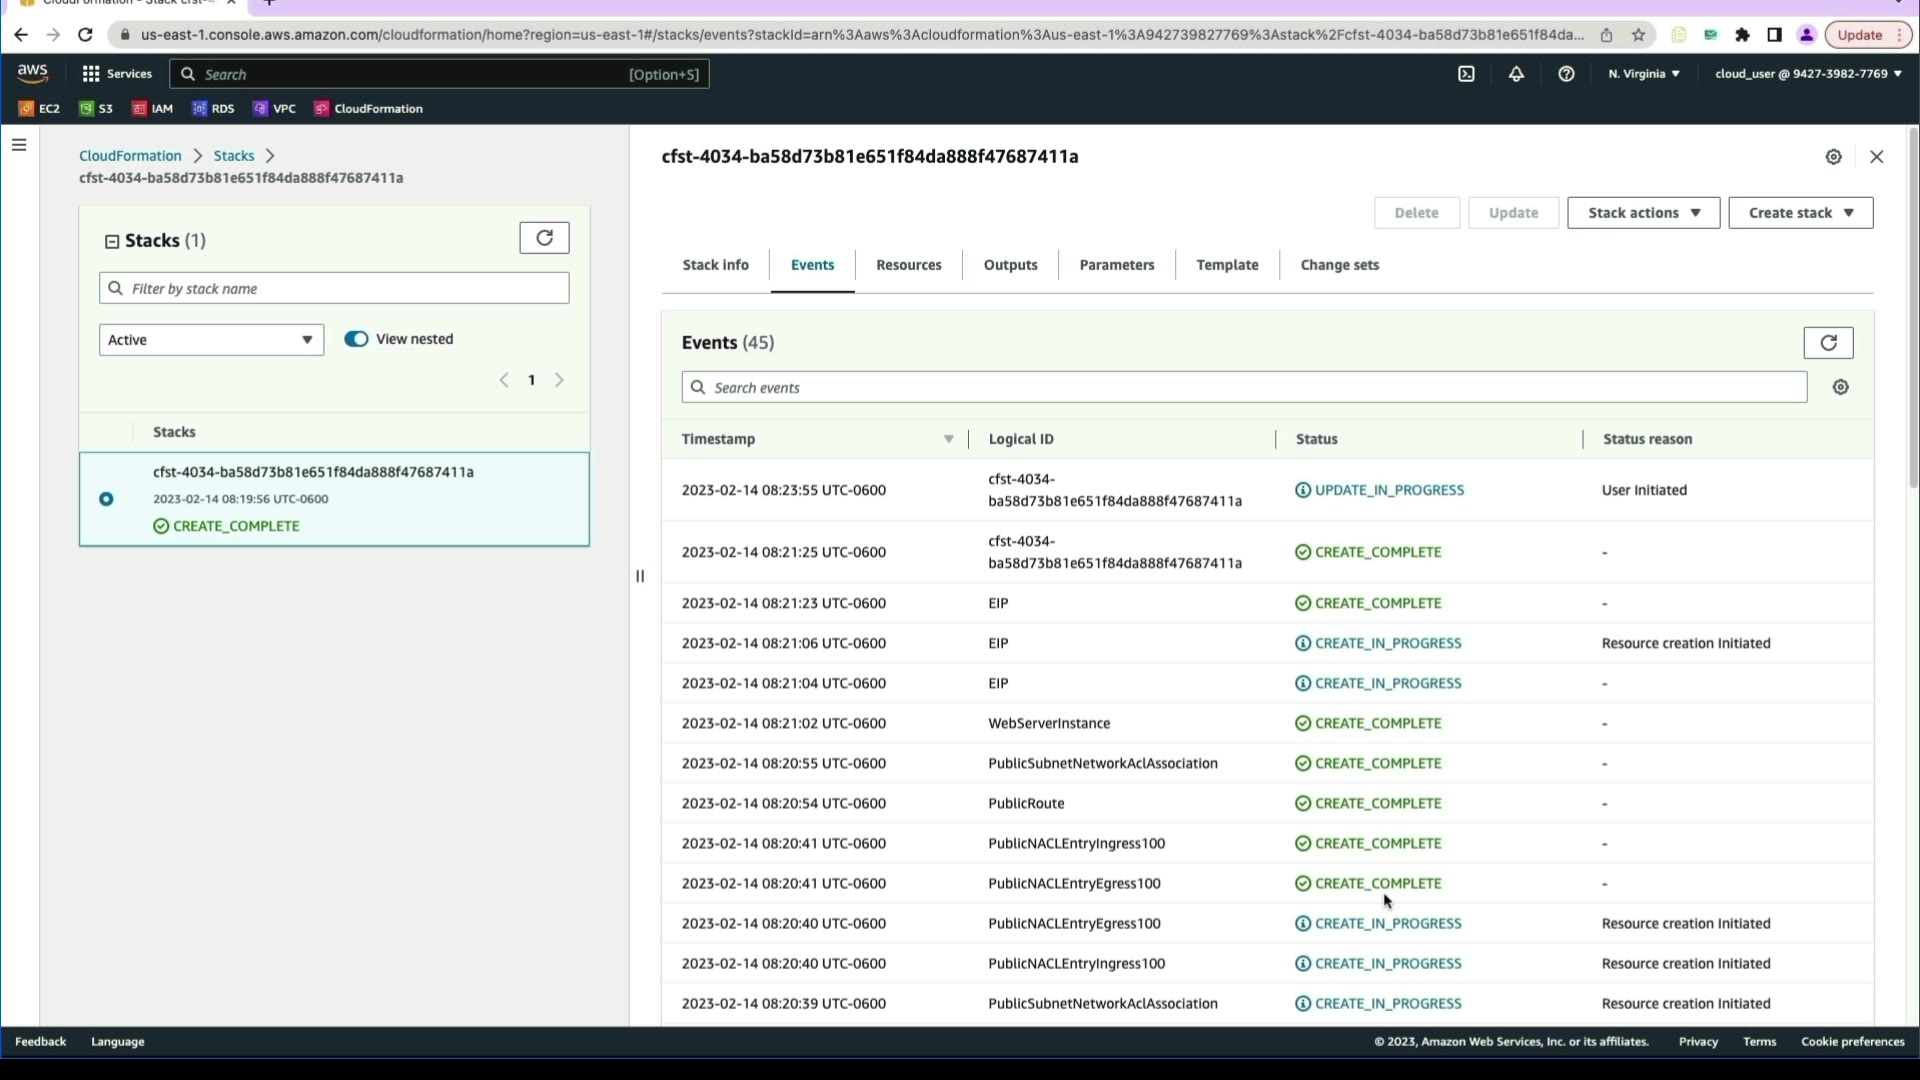Open events table preferences gear
The image size is (1920, 1080).
(1840, 388)
